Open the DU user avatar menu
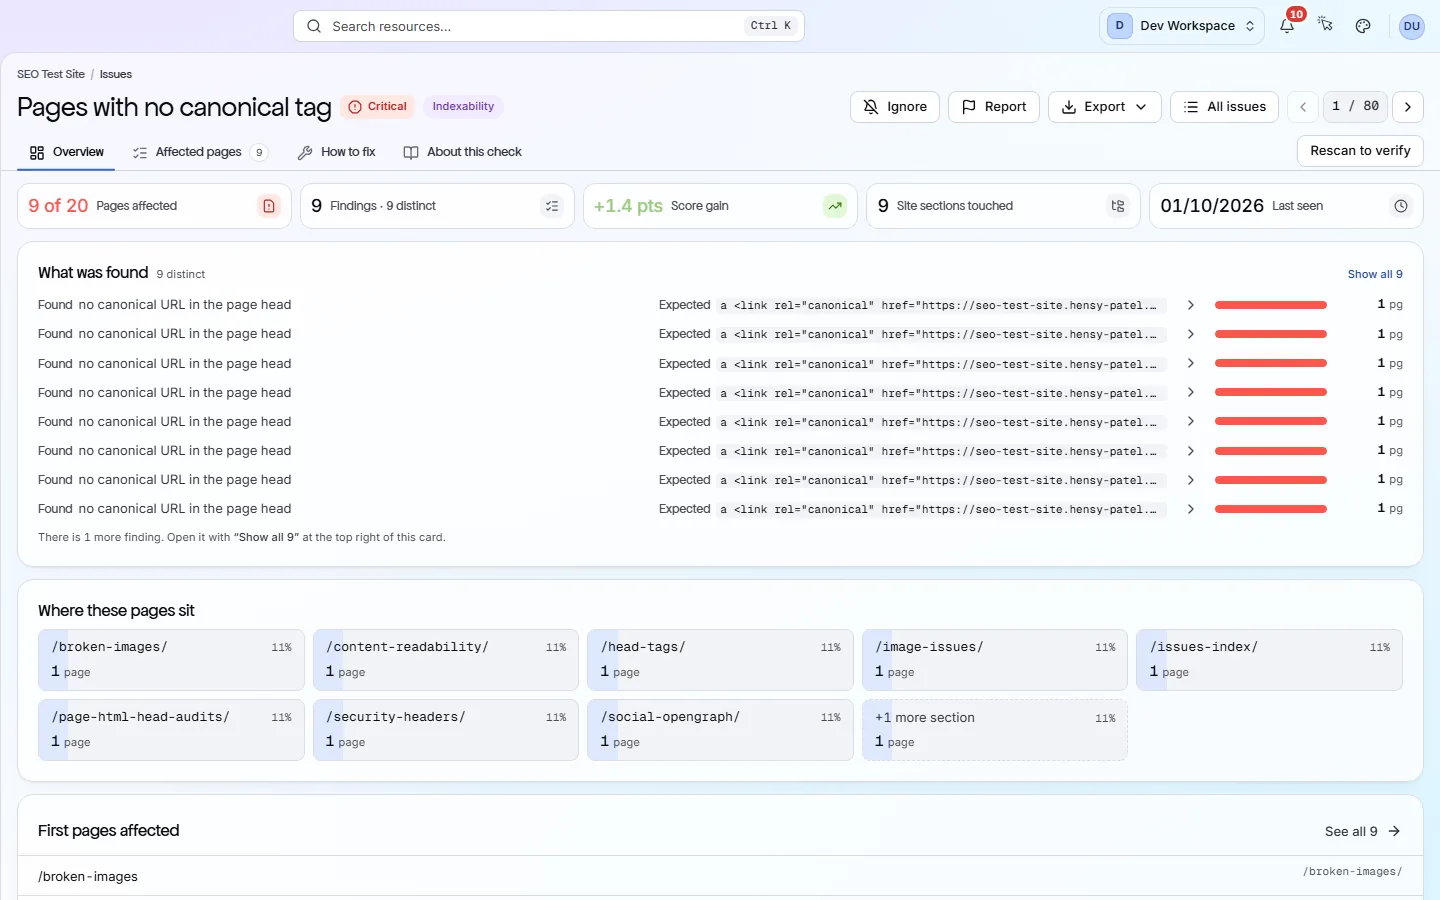Screen dimensions: 1440x900 pos(1411,26)
